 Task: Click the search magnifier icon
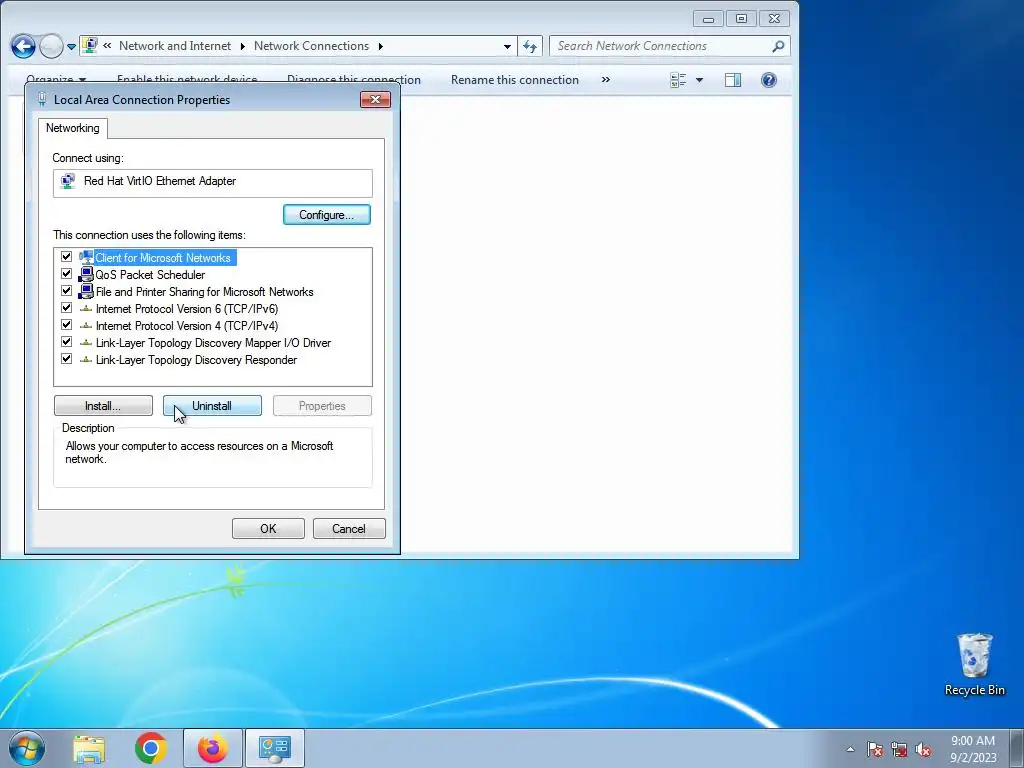point(778,46)
